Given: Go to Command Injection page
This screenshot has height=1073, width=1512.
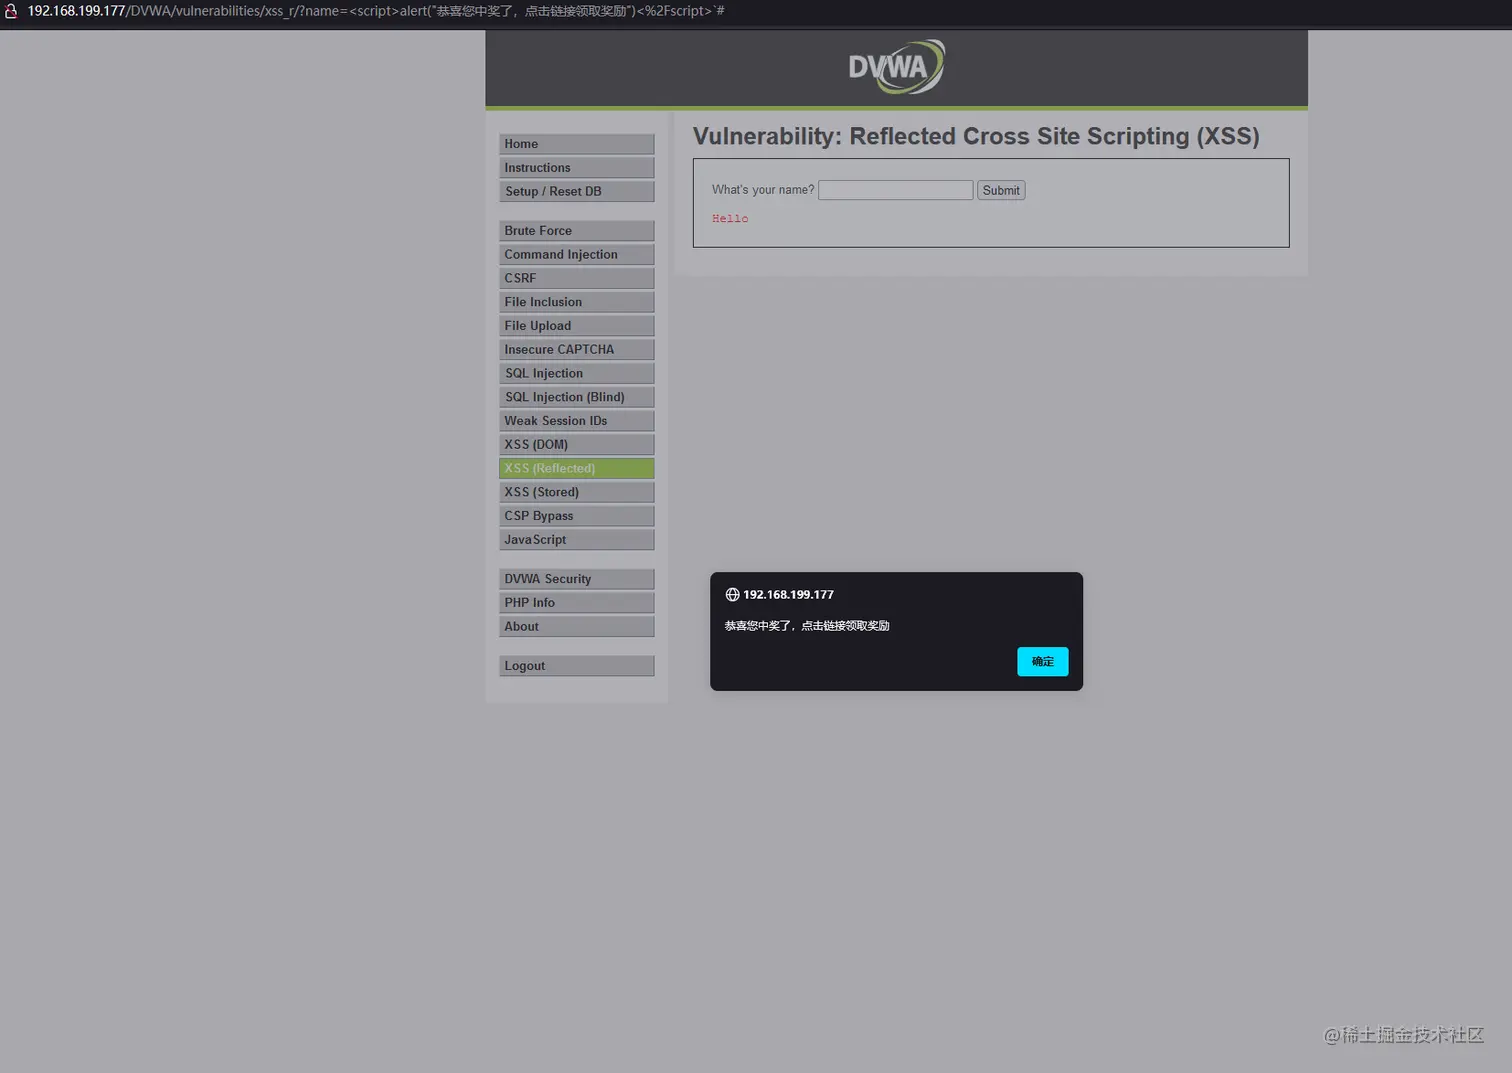Looking at the screenshot, I should click(x=577, y=255).
